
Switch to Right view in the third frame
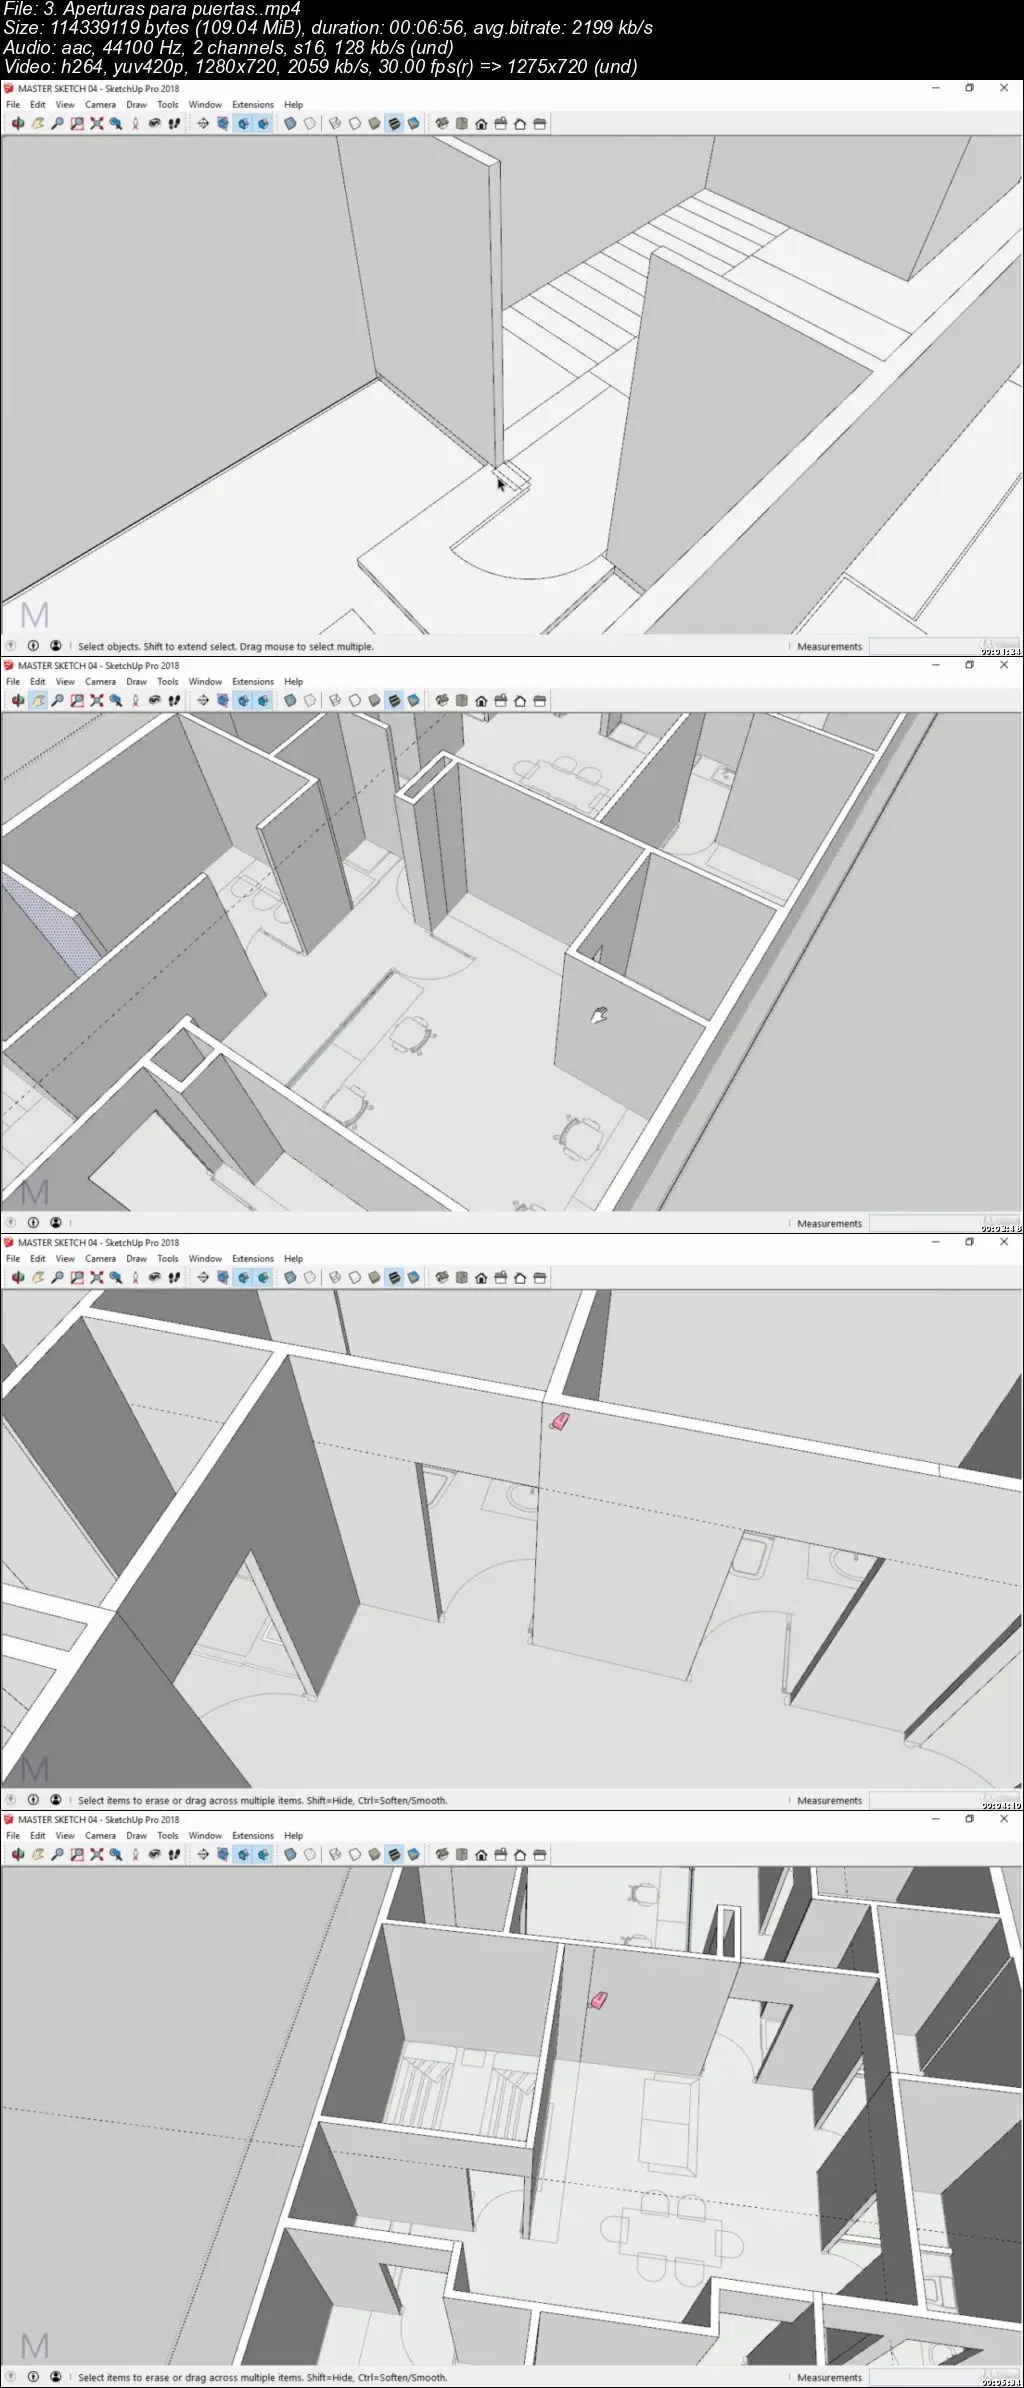(x=500, y=1278)
